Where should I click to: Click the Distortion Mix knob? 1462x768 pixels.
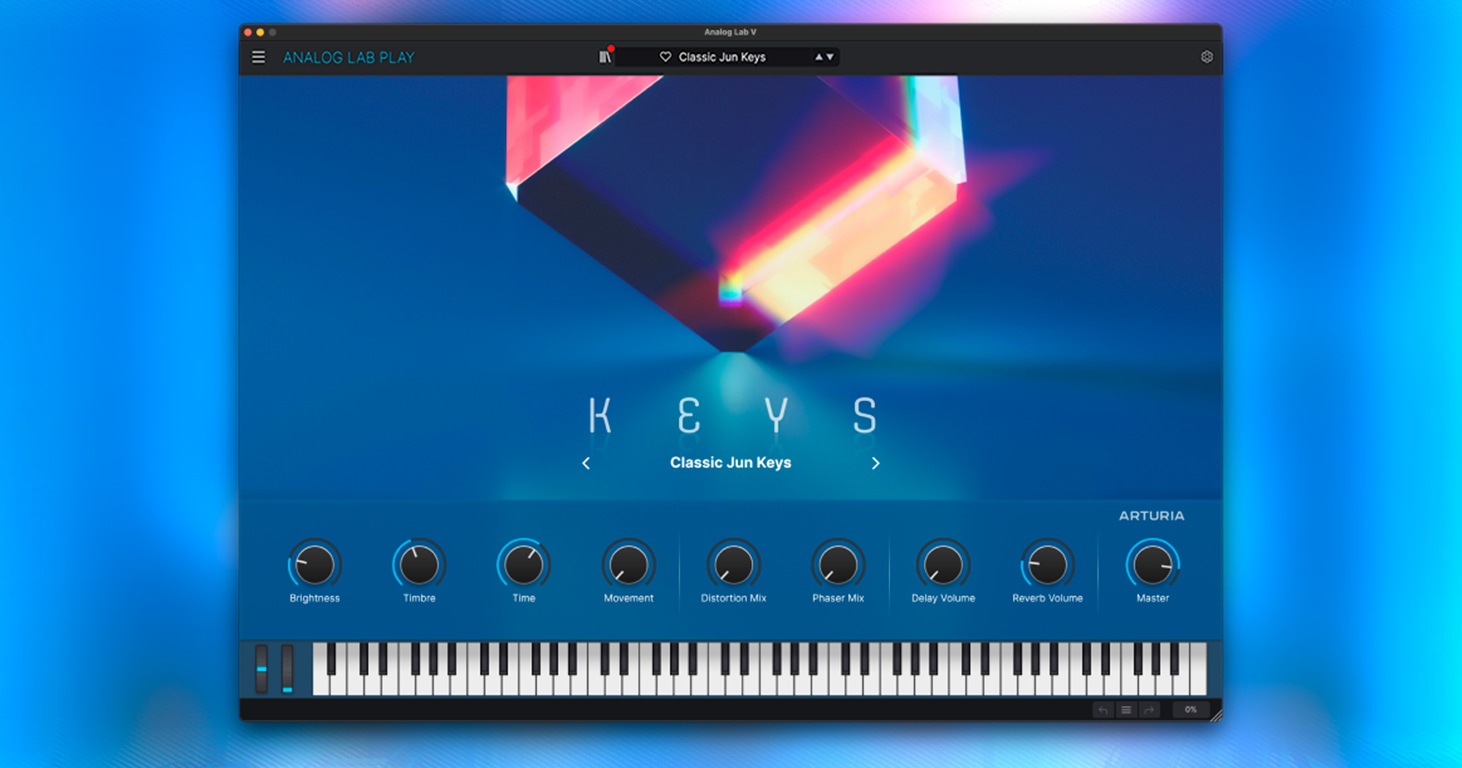point(734,565)
